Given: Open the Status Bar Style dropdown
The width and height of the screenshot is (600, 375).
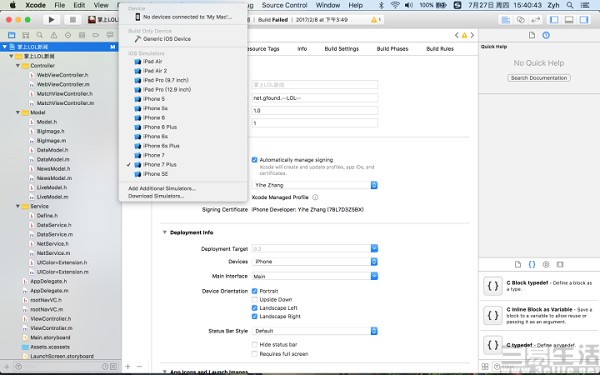Looking at the screenshot, I should pos(315,331).
